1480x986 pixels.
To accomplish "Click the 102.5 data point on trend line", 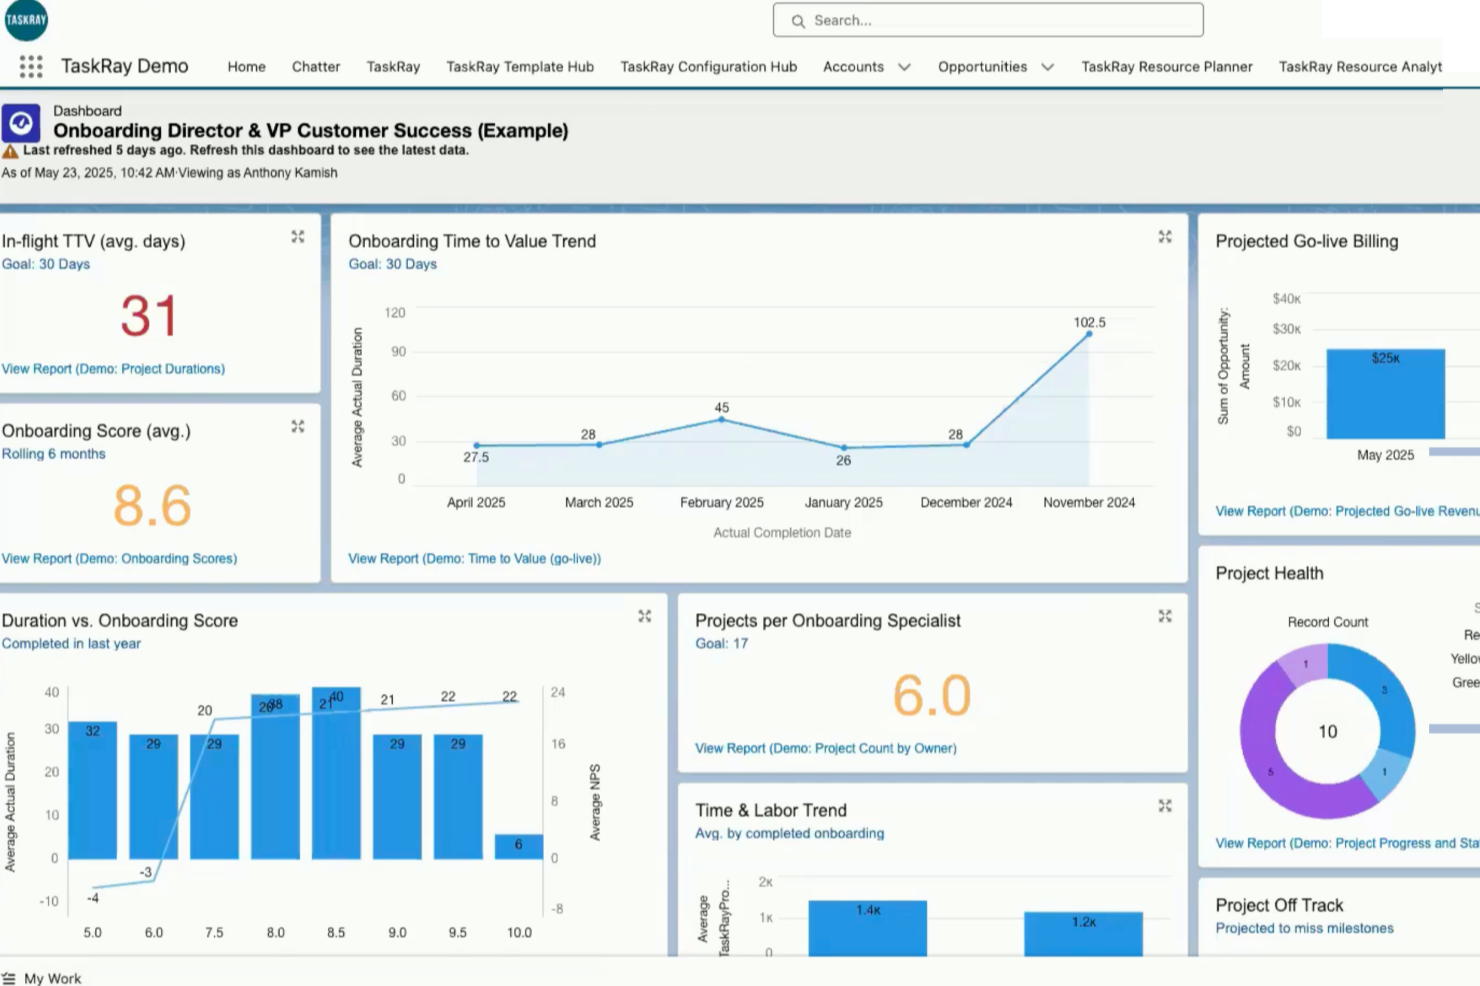I will click(x=1089, y=334).
